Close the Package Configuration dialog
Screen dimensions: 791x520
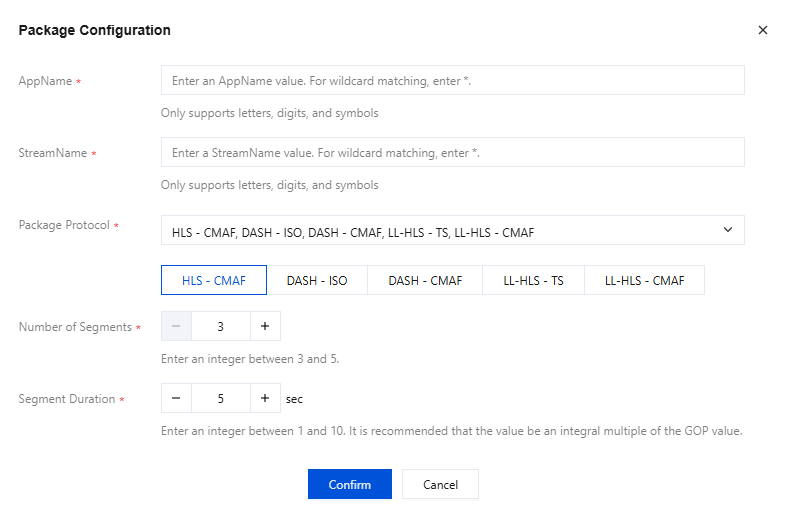(x=763, y=30)
